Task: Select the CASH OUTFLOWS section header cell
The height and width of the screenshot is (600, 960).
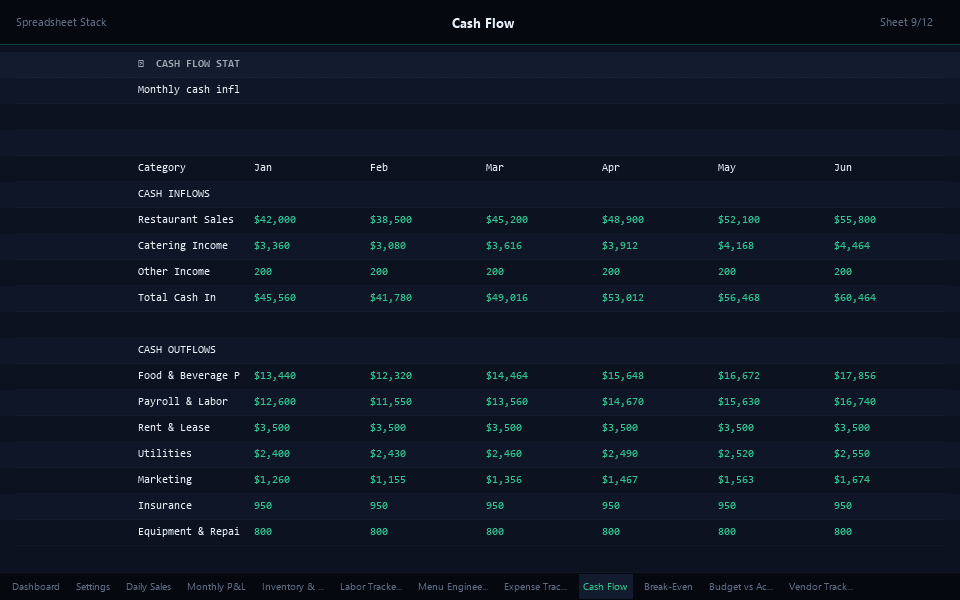Action: click(177, 350)
